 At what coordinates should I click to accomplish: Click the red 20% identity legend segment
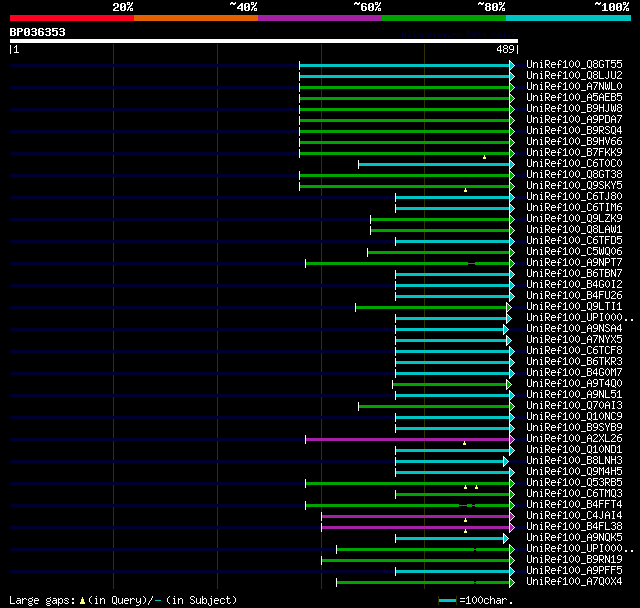[72, 18]
